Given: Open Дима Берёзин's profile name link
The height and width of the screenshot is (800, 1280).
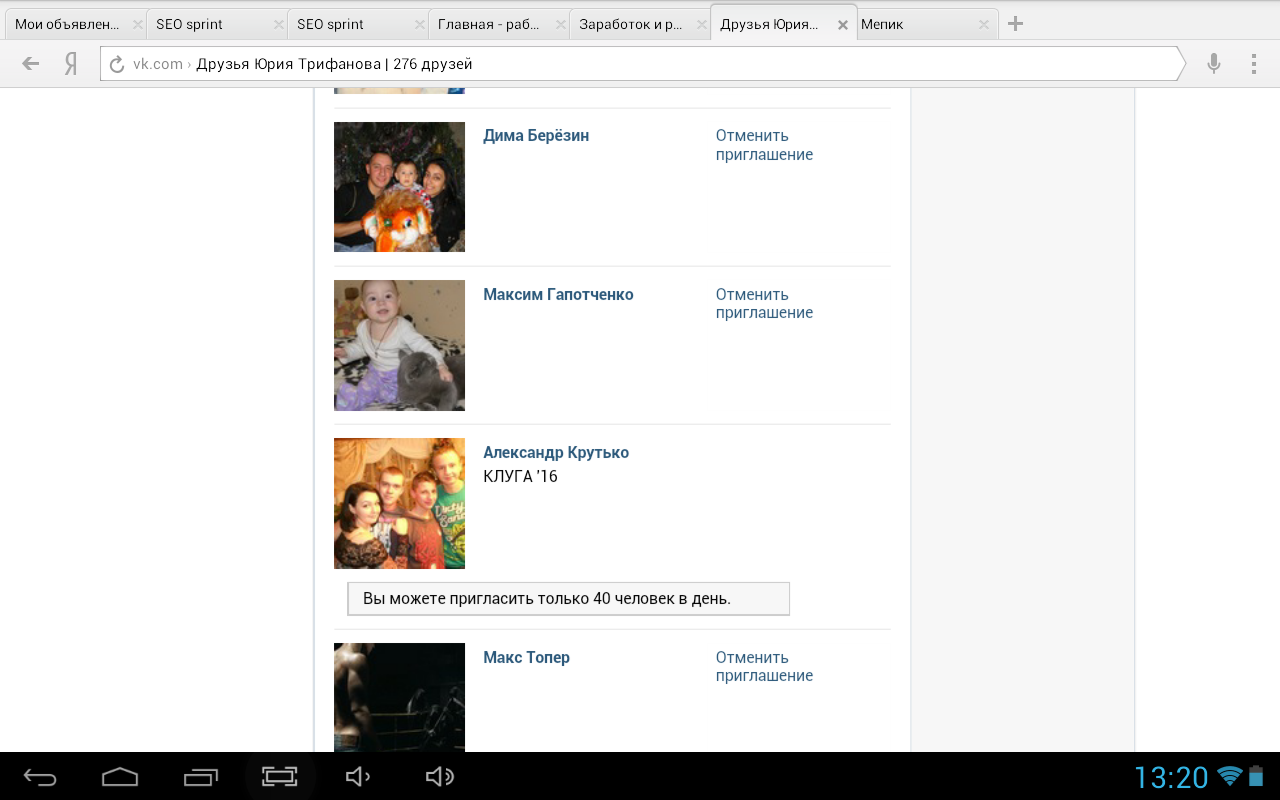Looking at the screenshot, I should pyautogui.click(x=536, y=136).
